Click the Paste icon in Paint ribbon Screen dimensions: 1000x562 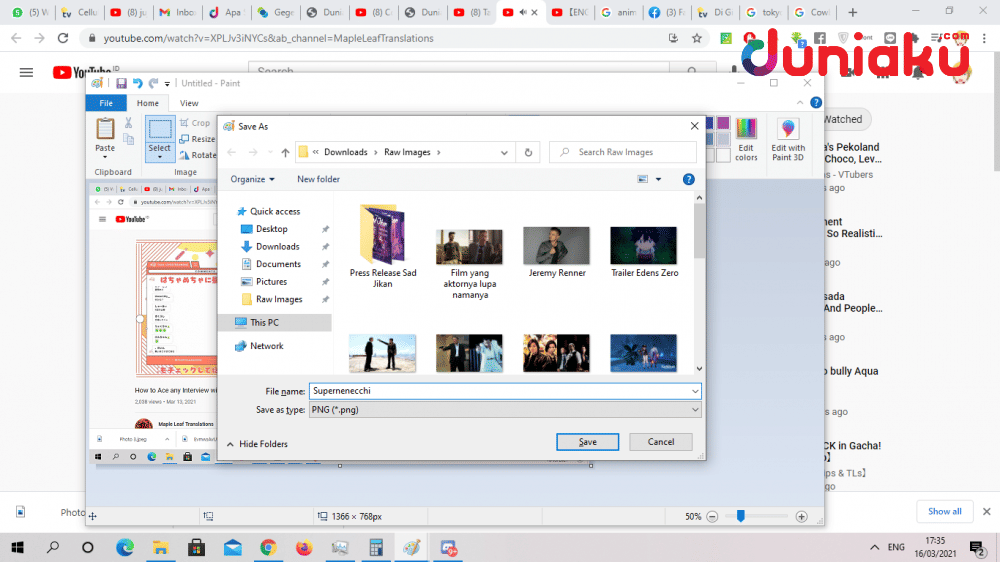coord(105,134)
